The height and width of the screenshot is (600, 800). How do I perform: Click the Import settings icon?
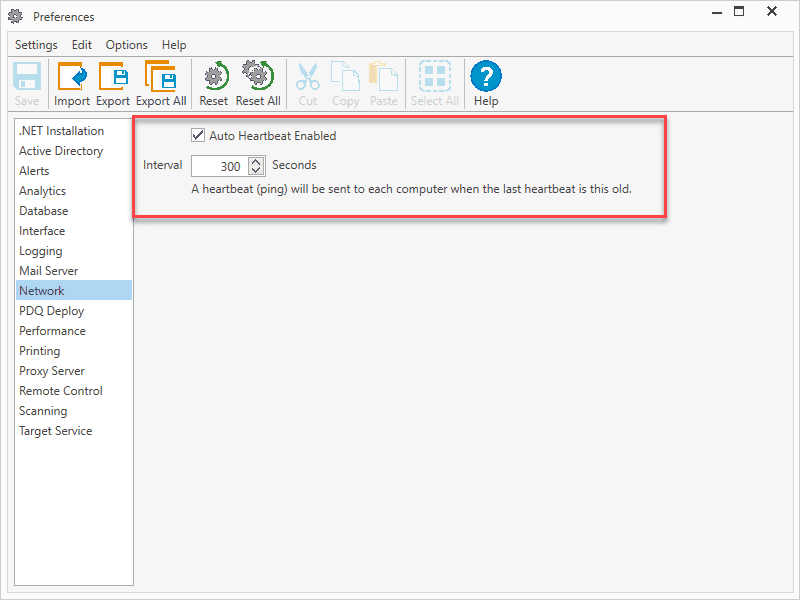pyautogui.click(x=72, y=77)
